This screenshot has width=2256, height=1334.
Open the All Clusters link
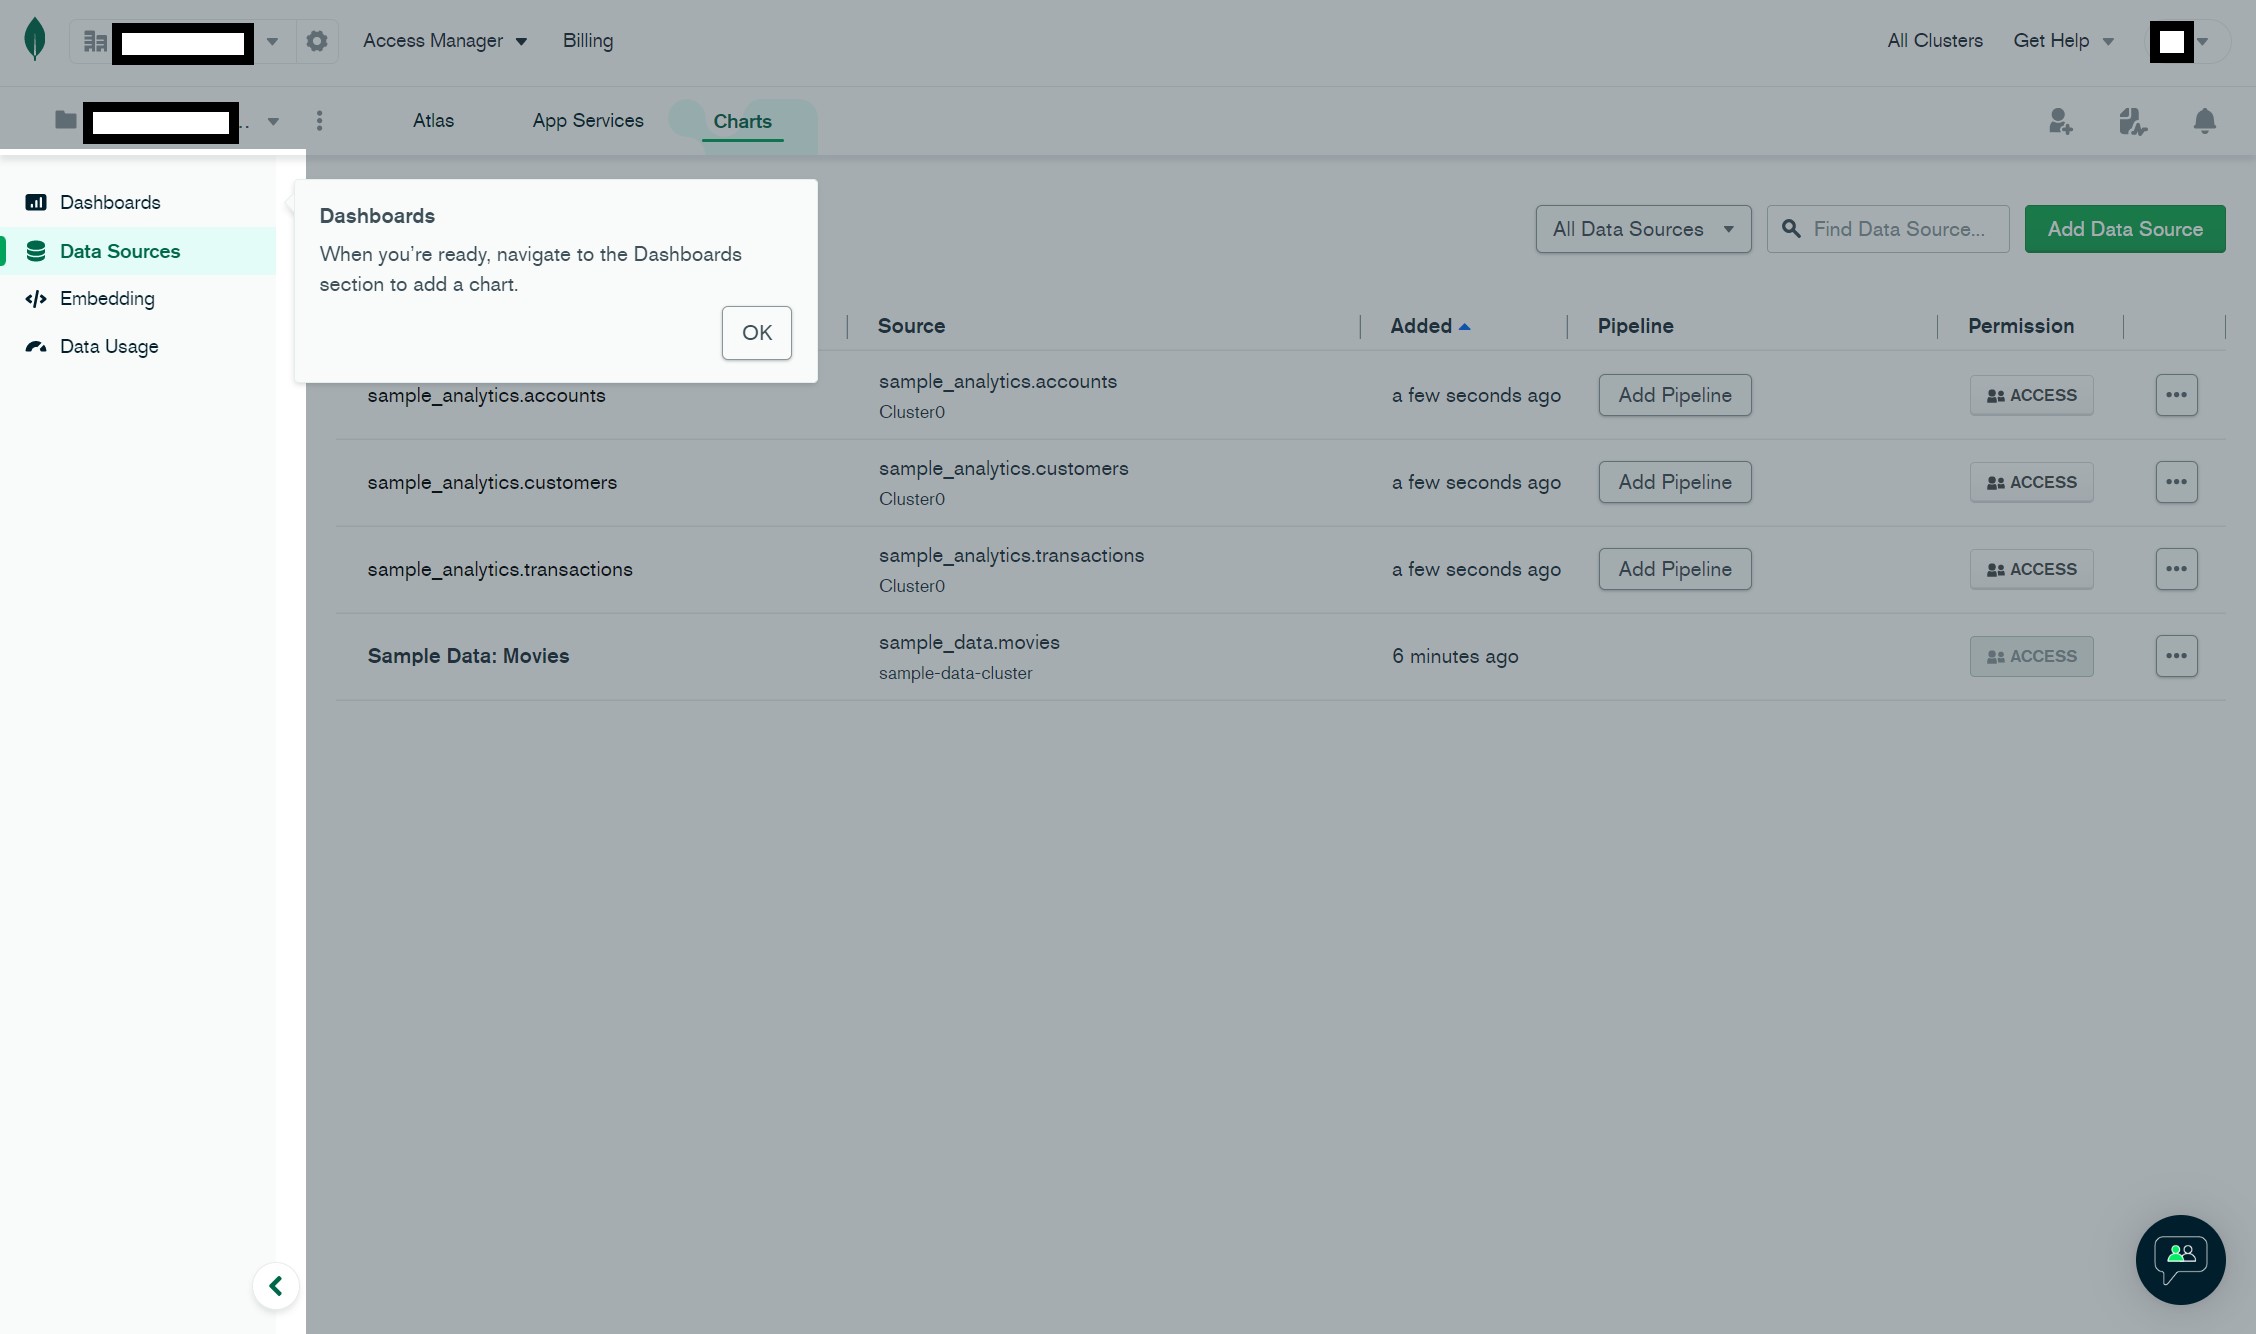pos(1934,41)
